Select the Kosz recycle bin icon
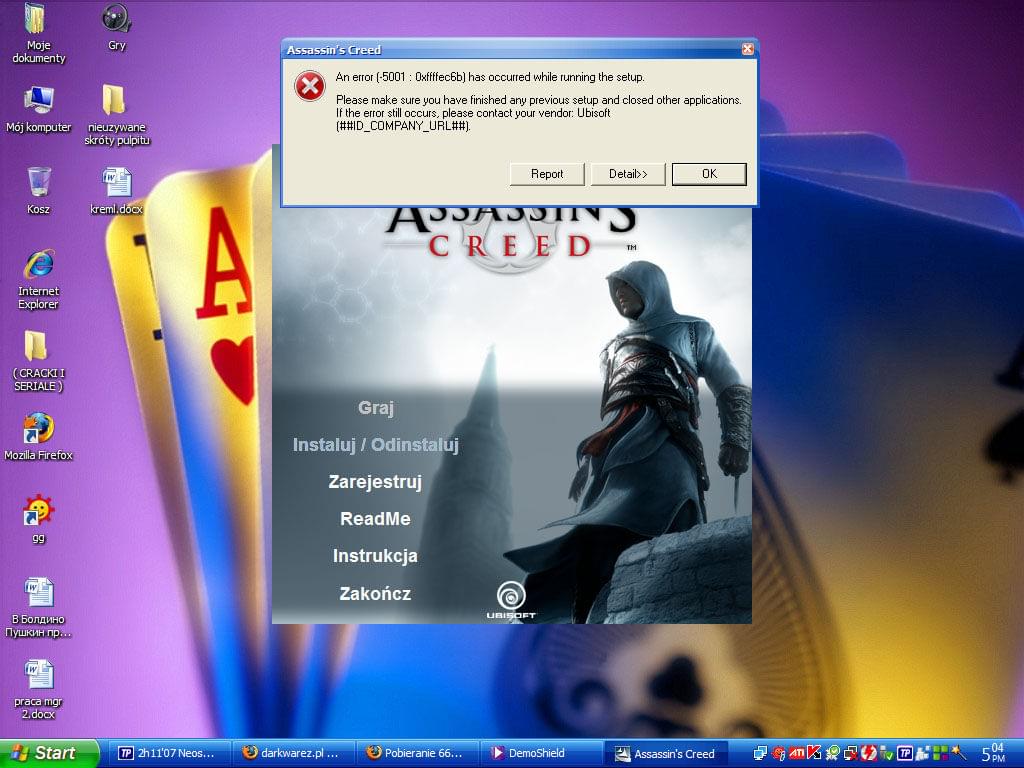1024x768 pixels. (38, 191)
